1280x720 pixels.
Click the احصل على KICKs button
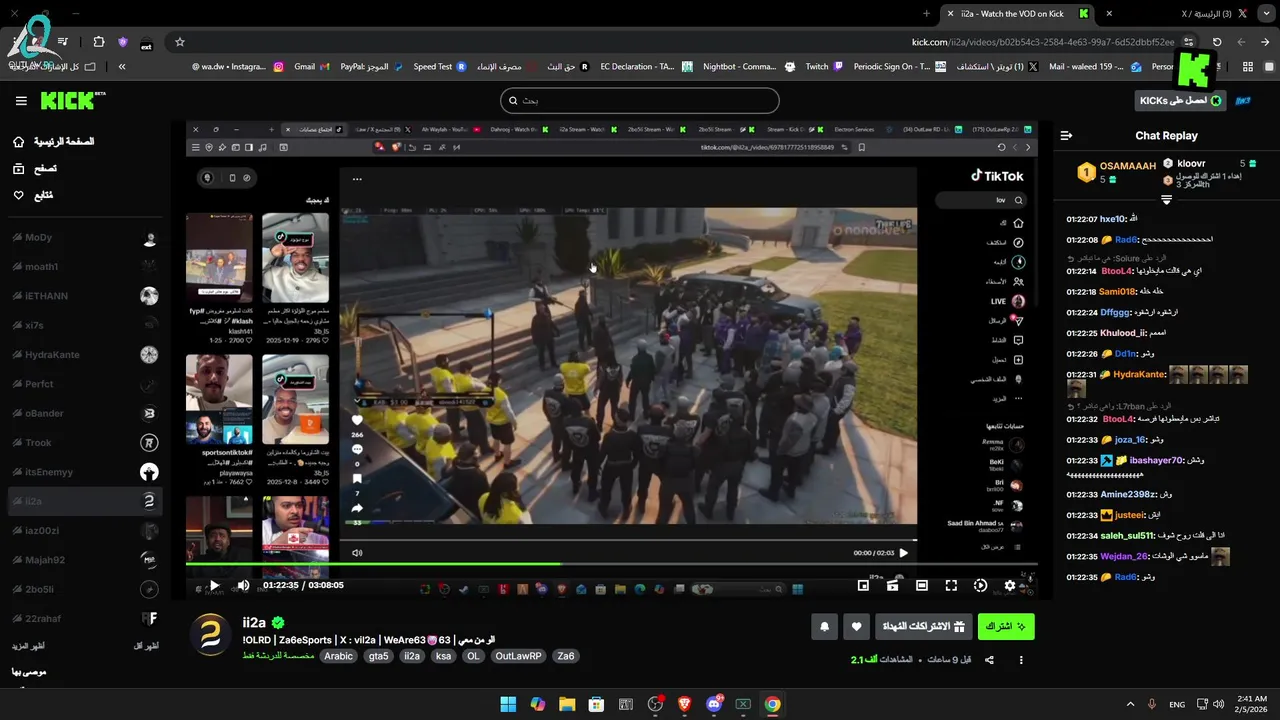[x=1181, y=101]
